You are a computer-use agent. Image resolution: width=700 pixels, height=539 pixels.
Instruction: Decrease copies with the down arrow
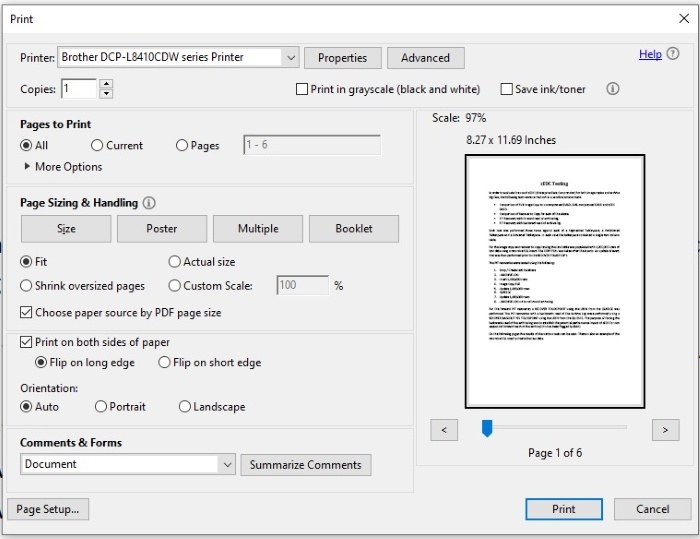(106, 94)
